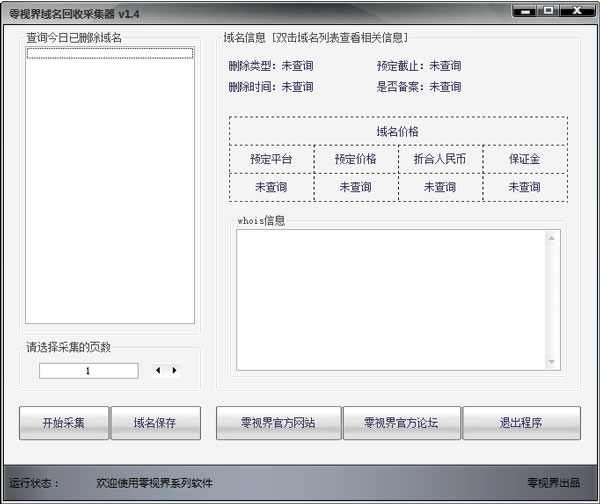
Task: Click the whois信息 group label
Action: coord(261,220)
